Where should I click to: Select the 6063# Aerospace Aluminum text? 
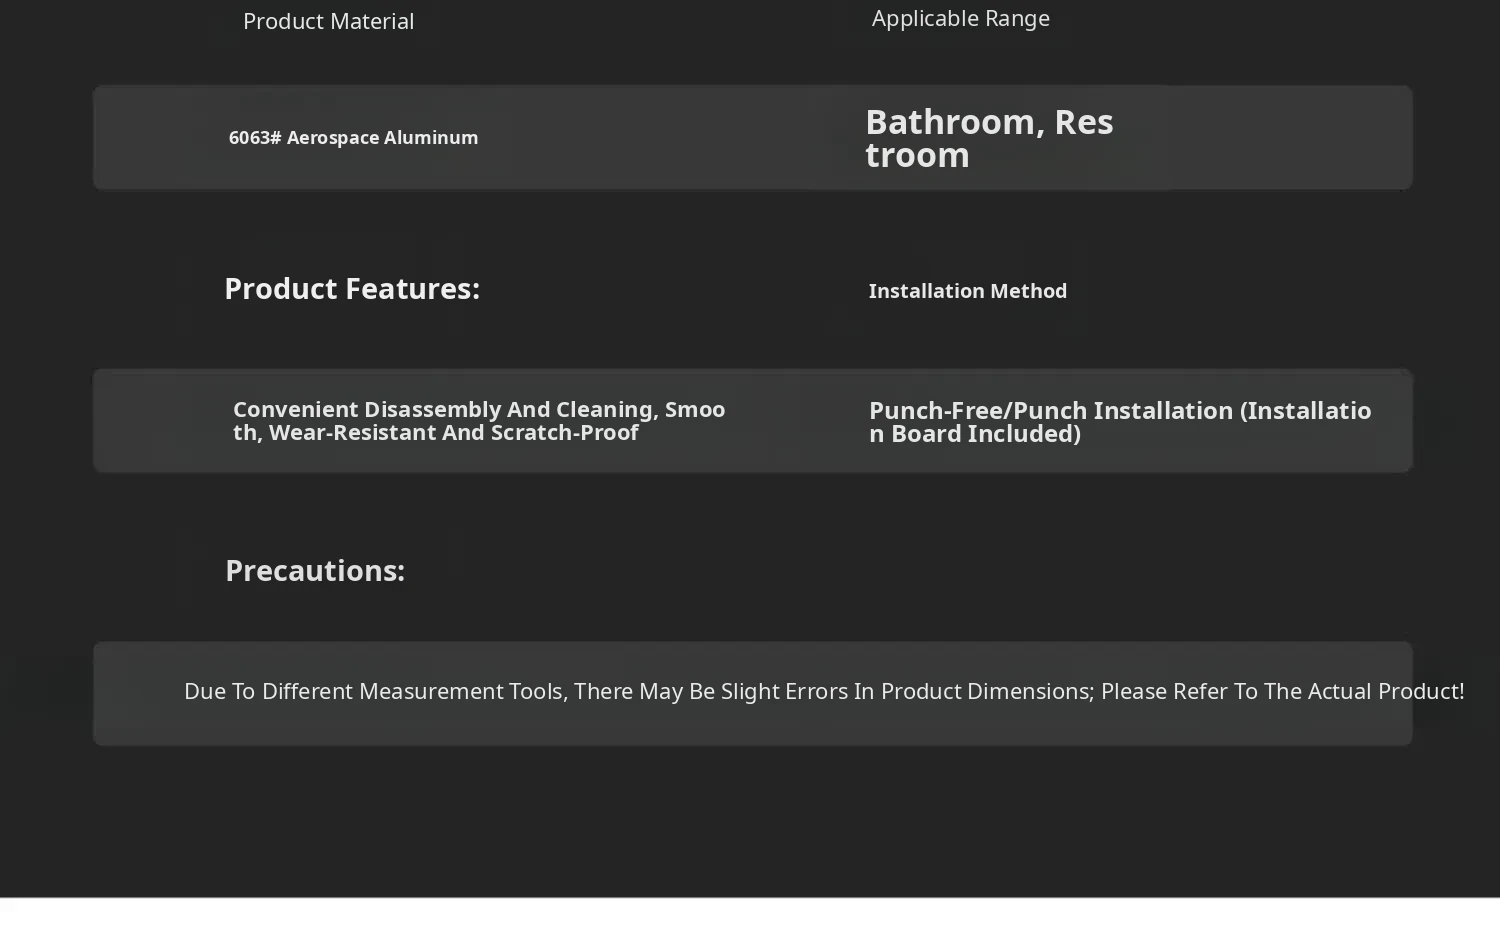point(353,138)
